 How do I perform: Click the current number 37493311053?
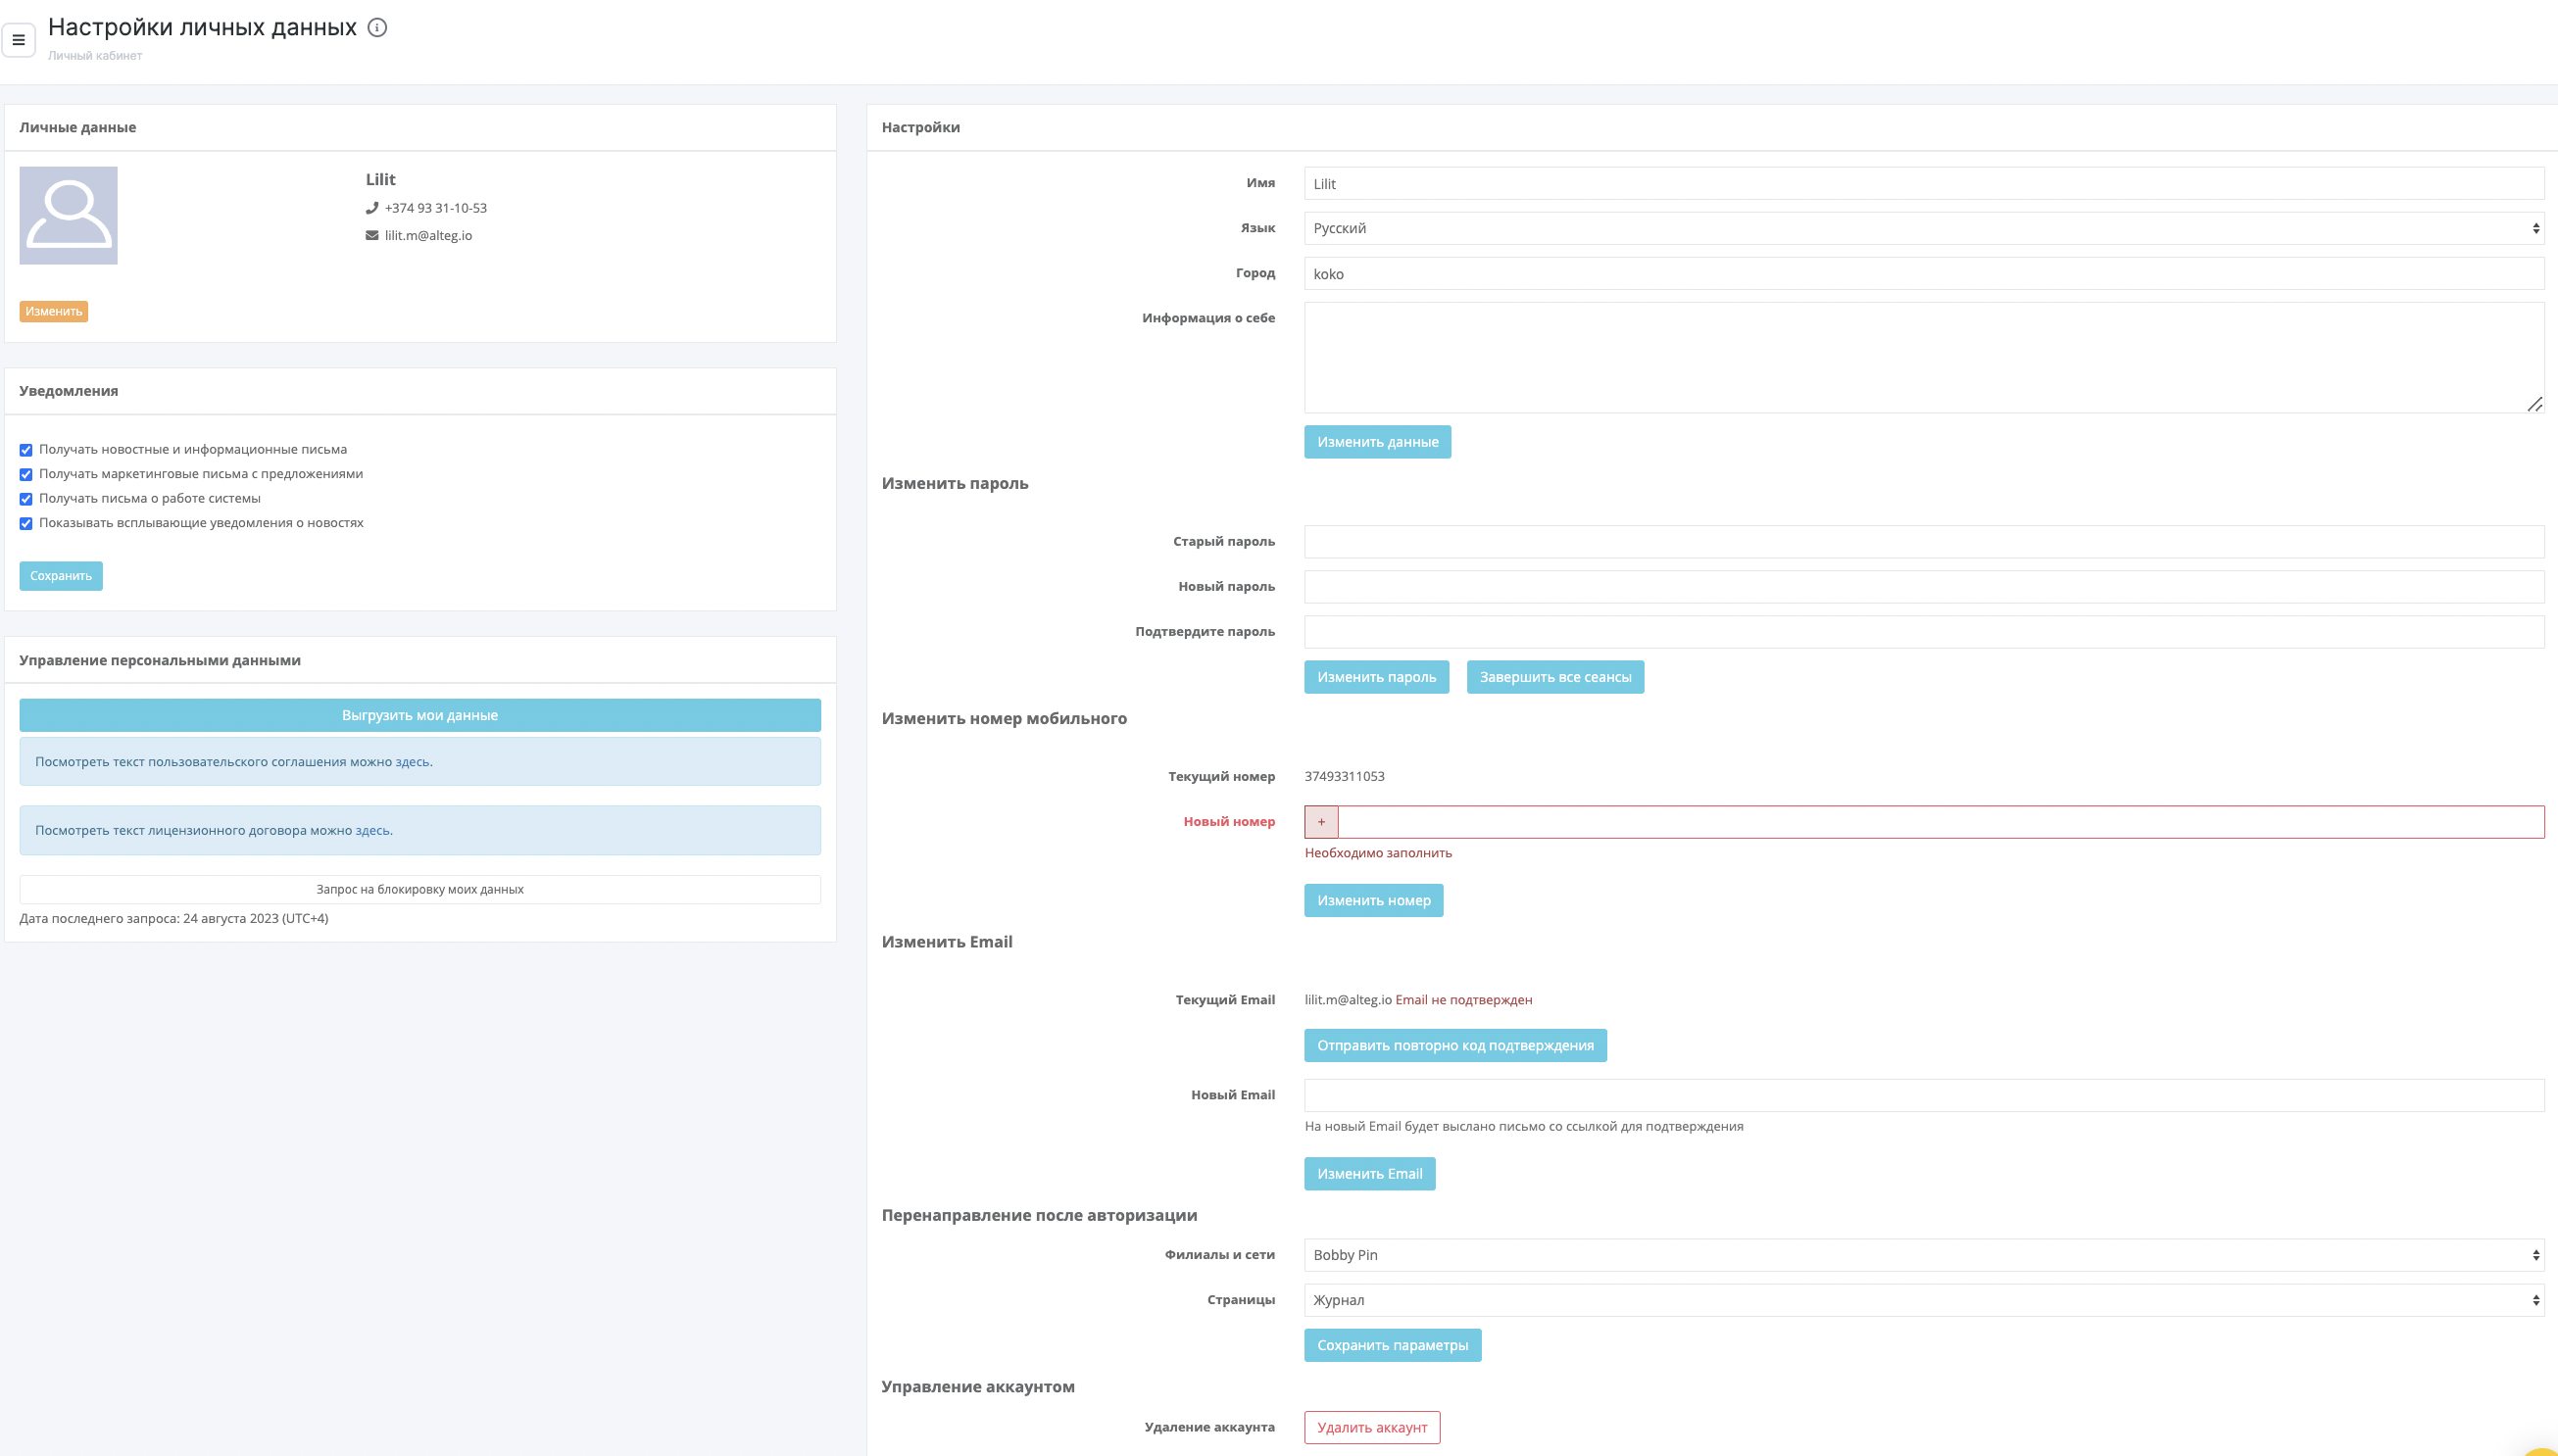pos(1344,777)
